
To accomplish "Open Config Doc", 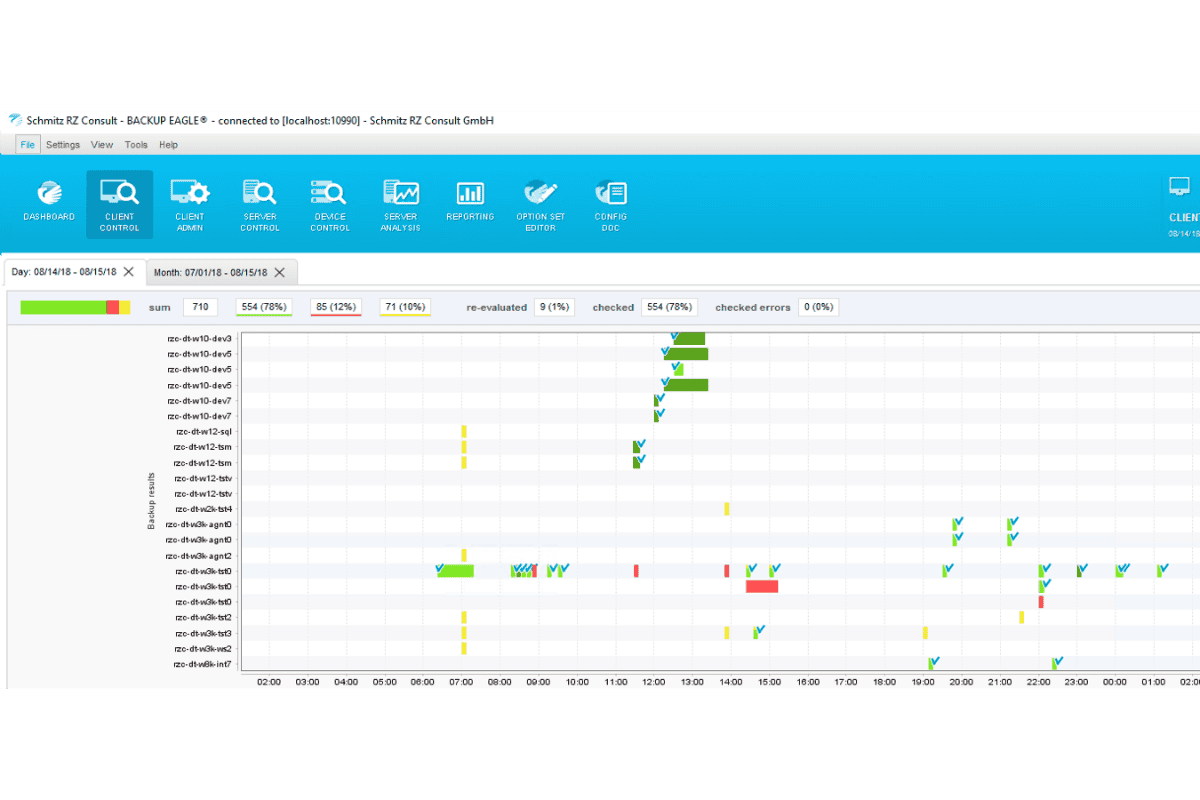I will 610,204.
